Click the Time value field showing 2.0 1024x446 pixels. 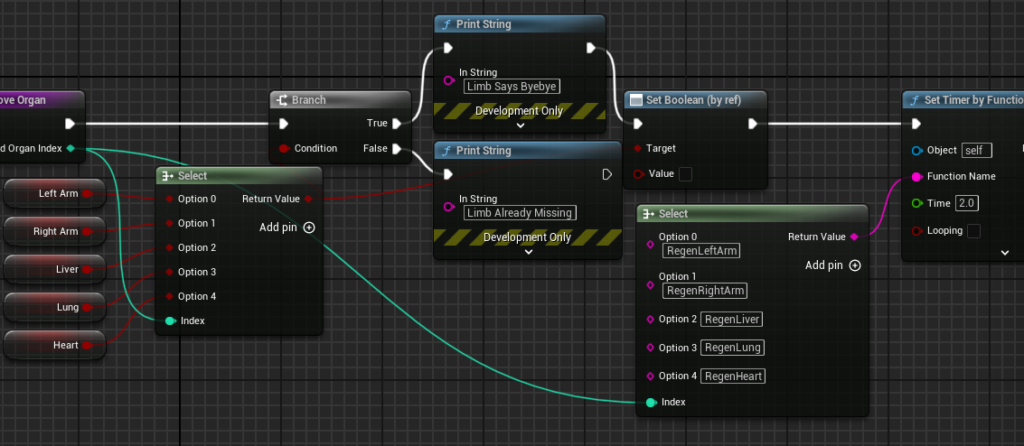coord(966,203)
